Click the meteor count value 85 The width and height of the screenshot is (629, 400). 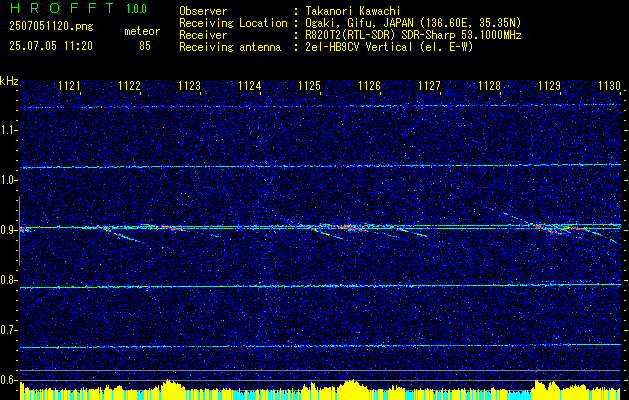pyautogui.click(x=145, y=46)
